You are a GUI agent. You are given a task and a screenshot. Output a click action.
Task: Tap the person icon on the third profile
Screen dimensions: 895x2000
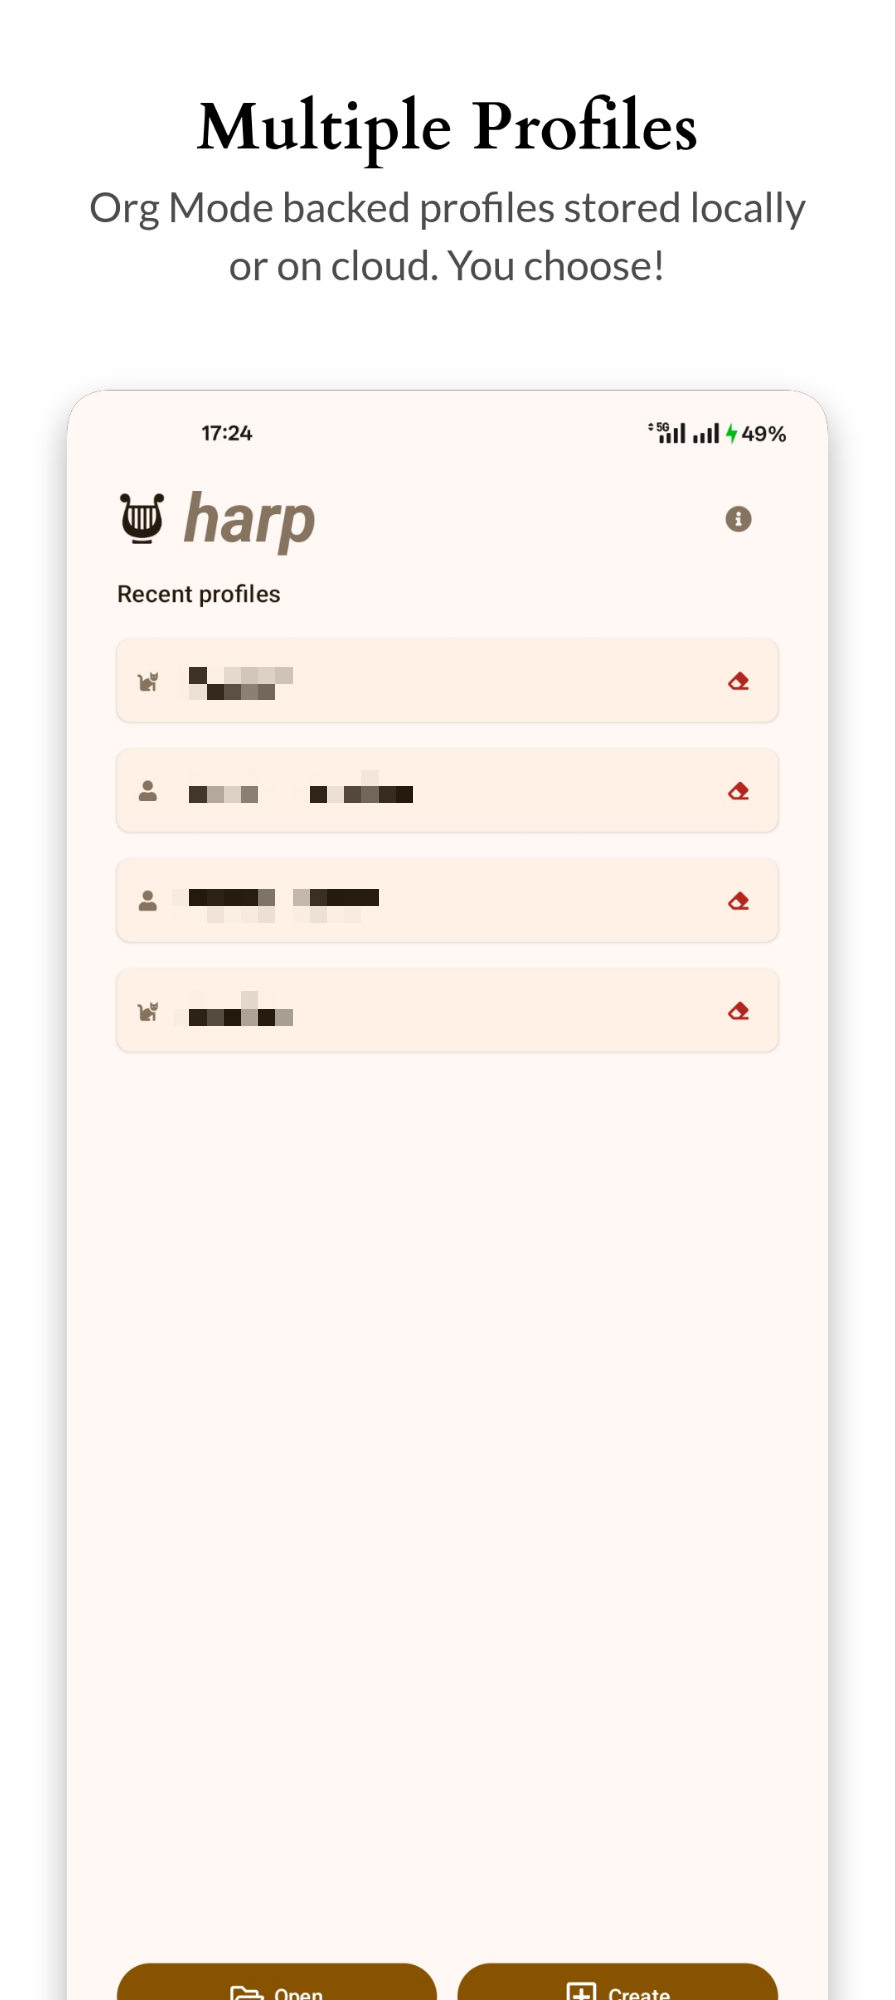click(x=148, y=901)
